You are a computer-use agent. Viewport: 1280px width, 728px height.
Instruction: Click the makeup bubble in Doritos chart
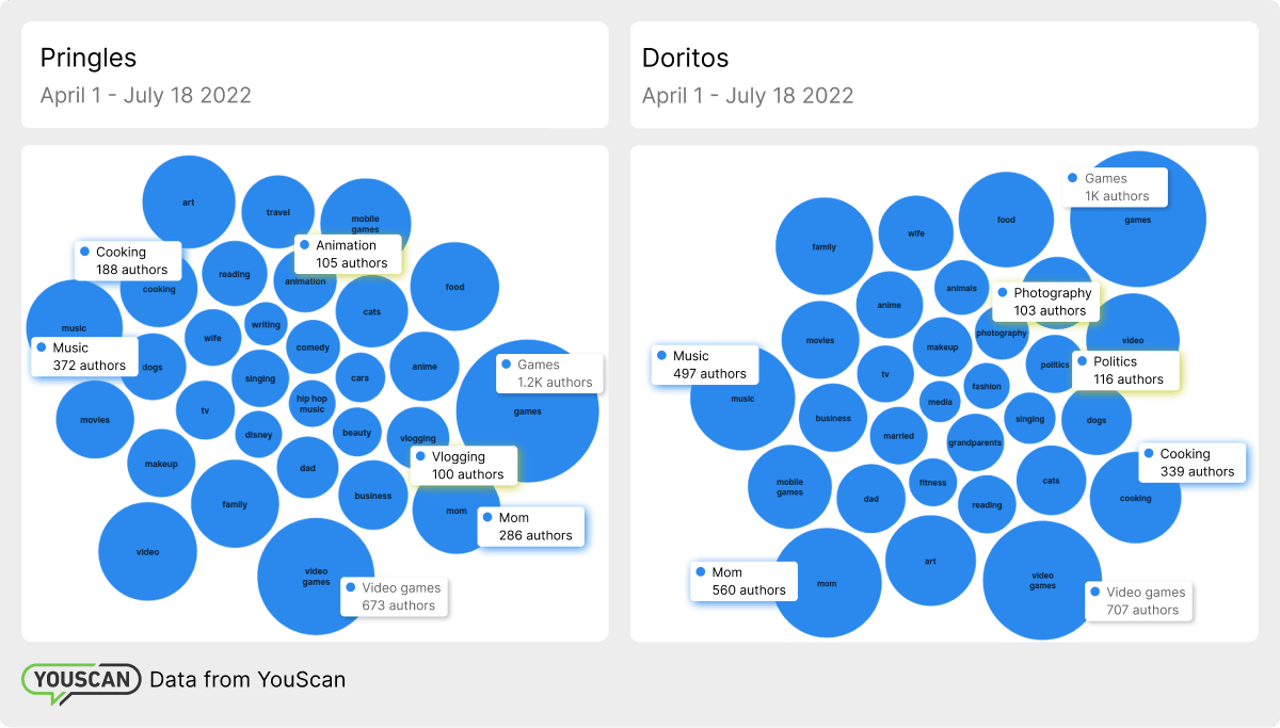[x=942, y=347]
